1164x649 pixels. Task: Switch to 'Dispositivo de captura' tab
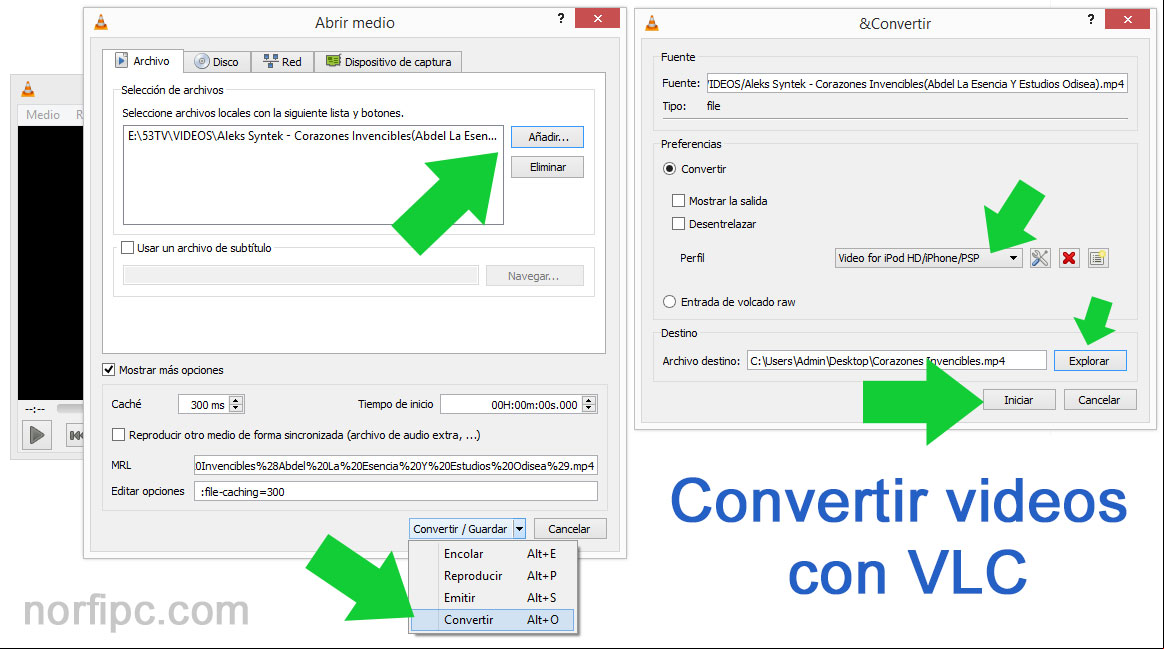[x=388, y=62]
